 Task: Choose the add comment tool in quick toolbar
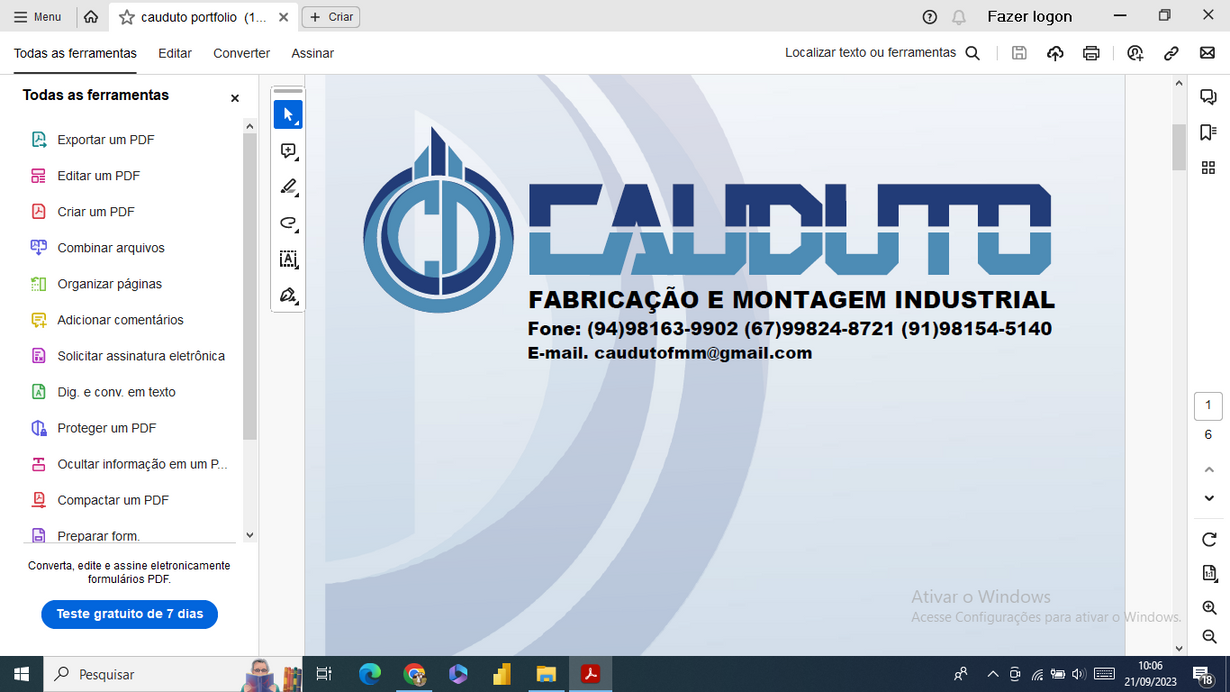[x=288, y=151]
